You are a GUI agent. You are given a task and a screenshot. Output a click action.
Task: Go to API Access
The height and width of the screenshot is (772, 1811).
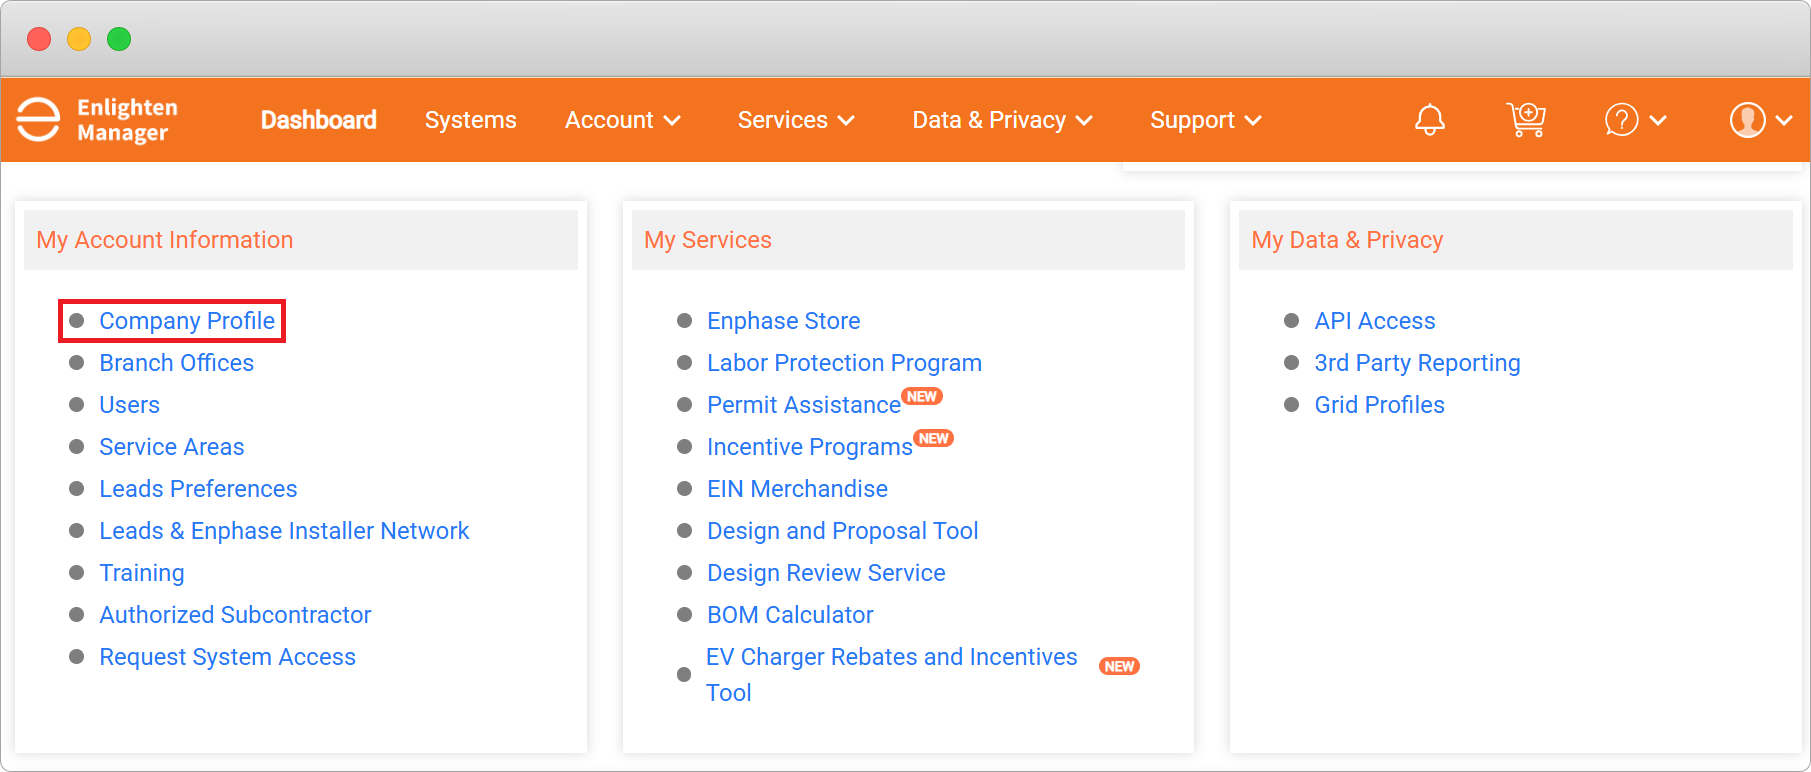coord(1374,321)
